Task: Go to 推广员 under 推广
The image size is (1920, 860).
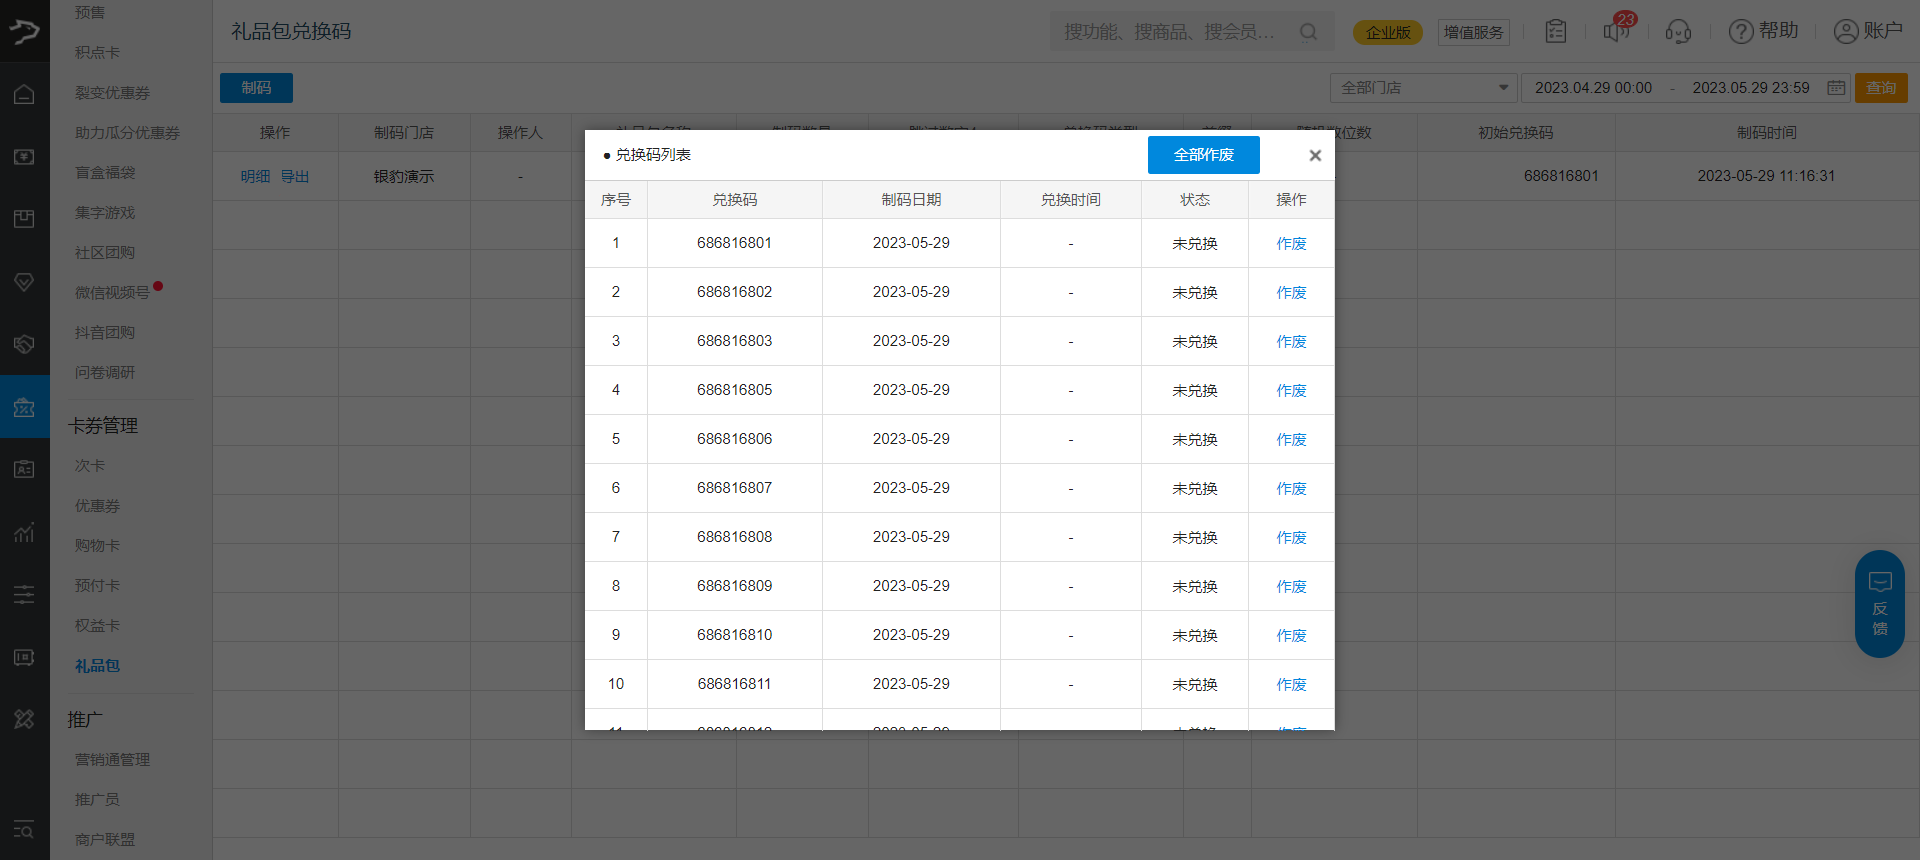Action: (x=97, y=799)
